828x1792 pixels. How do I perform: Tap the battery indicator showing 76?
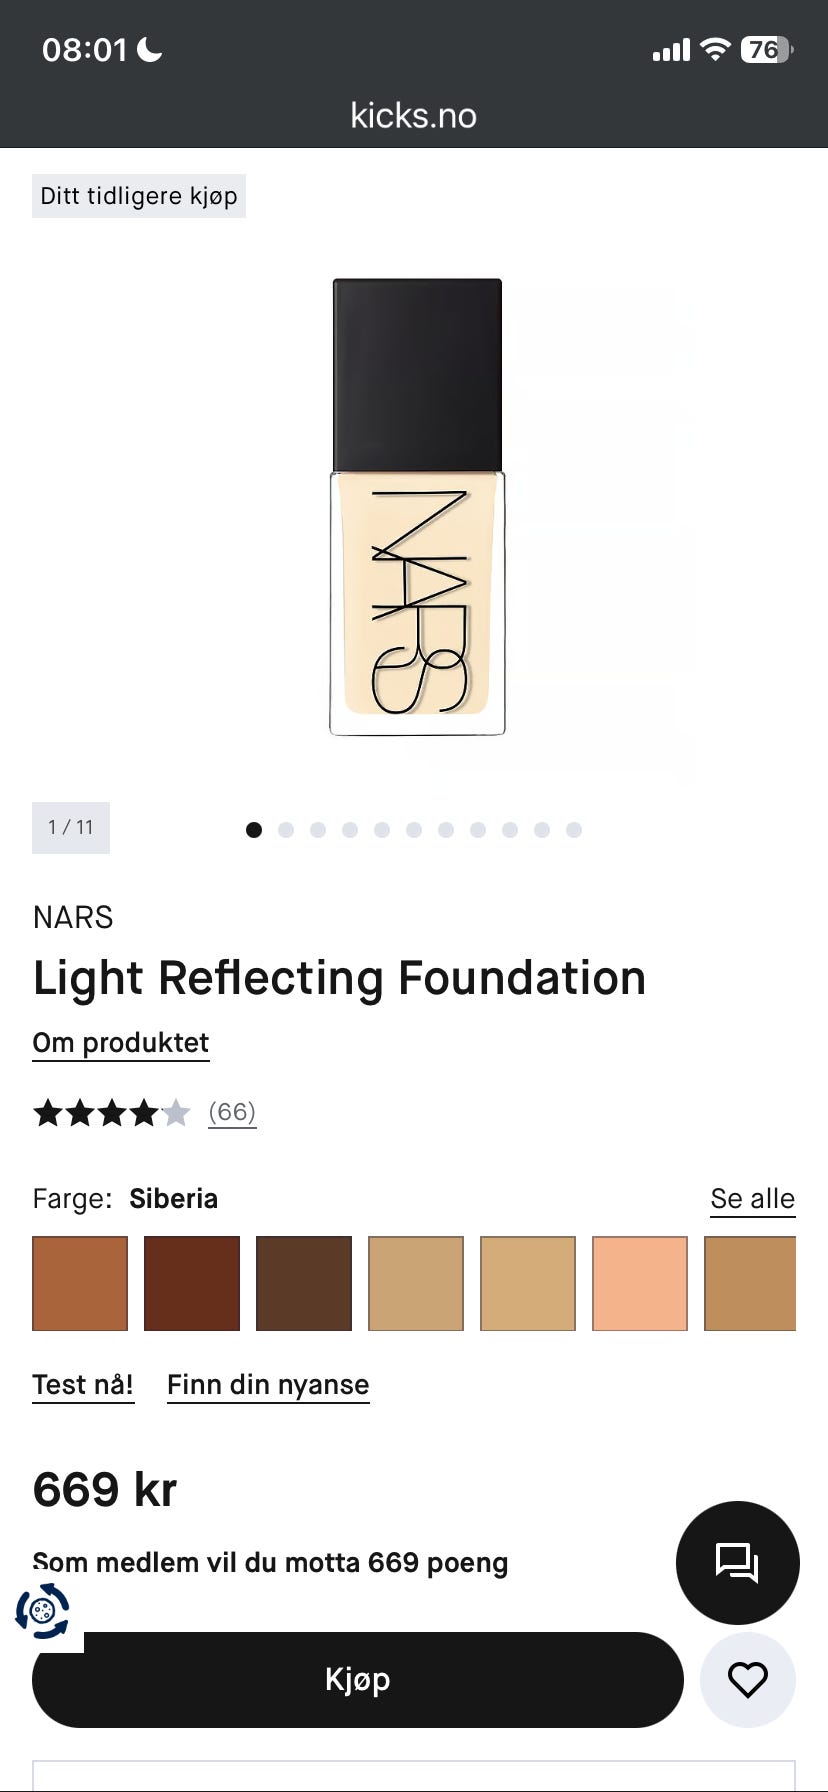(x=767, y=49)
